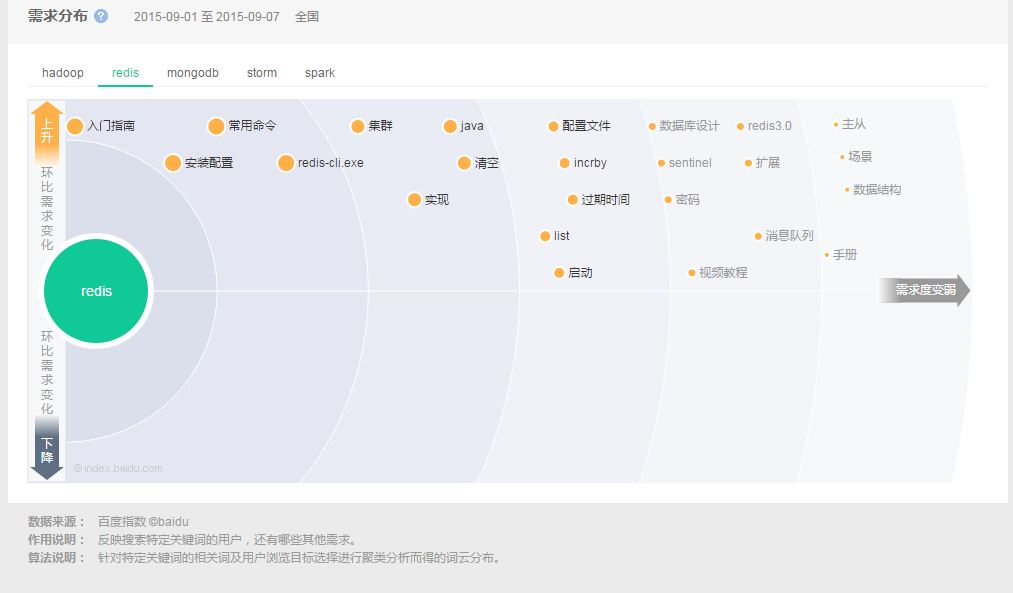Select the java keyword
Screen dimensions: 1013x593
coord(464,126)
